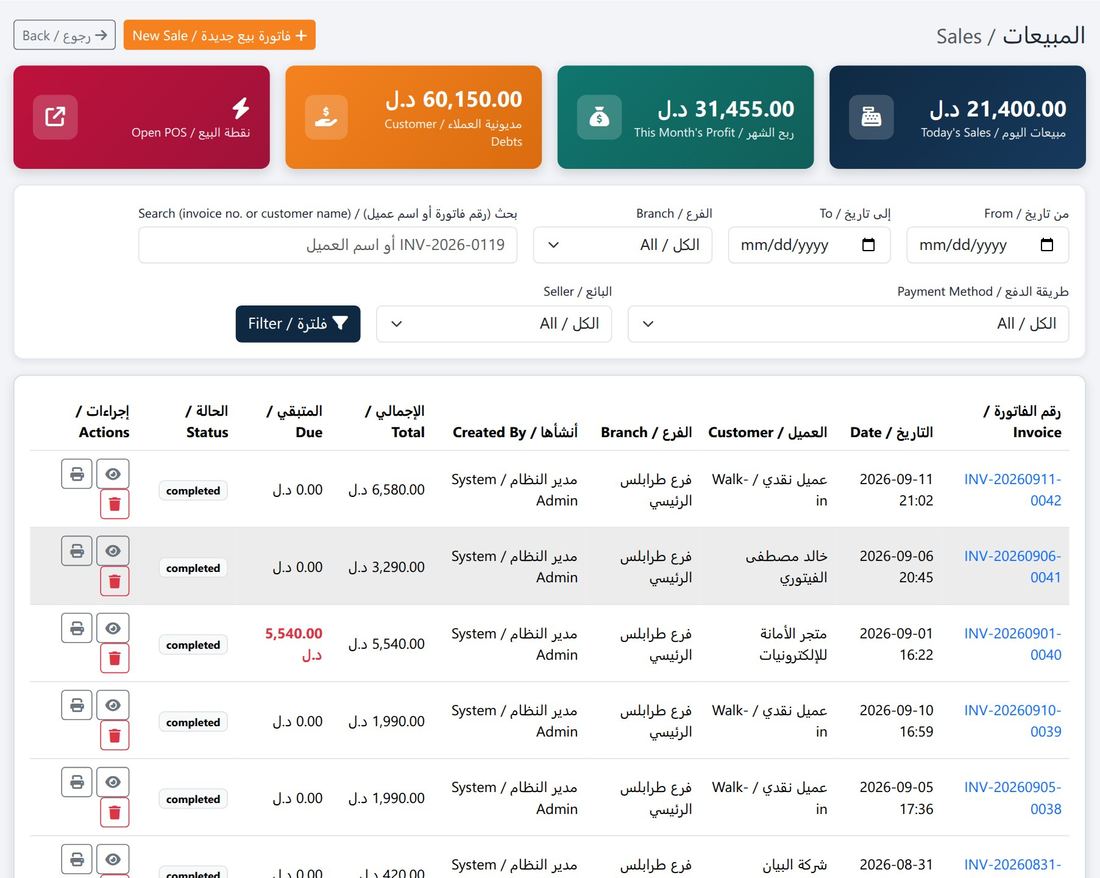Click the 3,290.00 total amount
This screenshot has height=878, width=1100.
(x=387, y=567)
